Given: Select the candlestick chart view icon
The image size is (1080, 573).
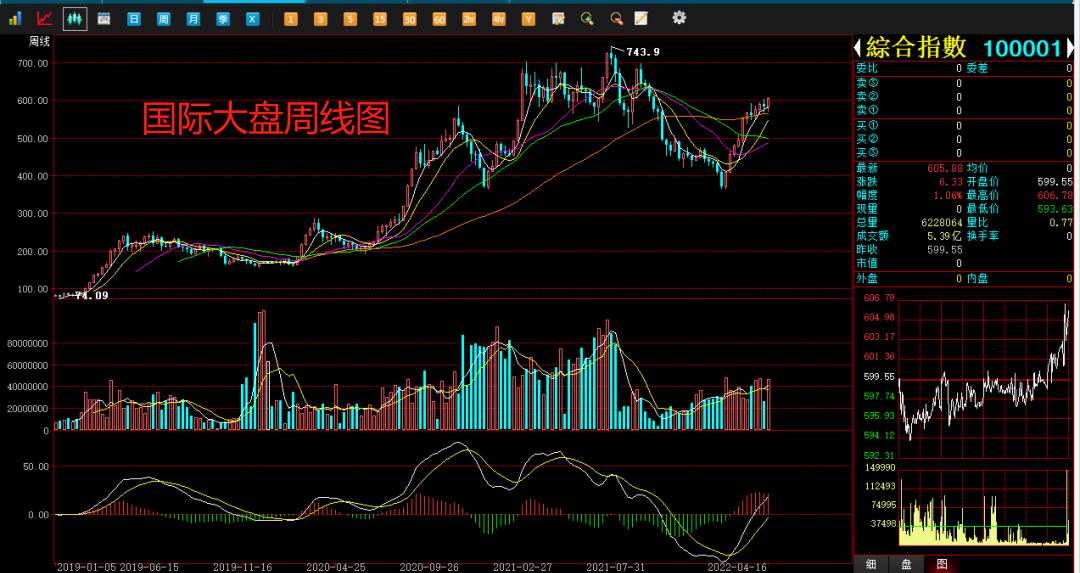Looking at the screenshot, I should click(75, 19).
